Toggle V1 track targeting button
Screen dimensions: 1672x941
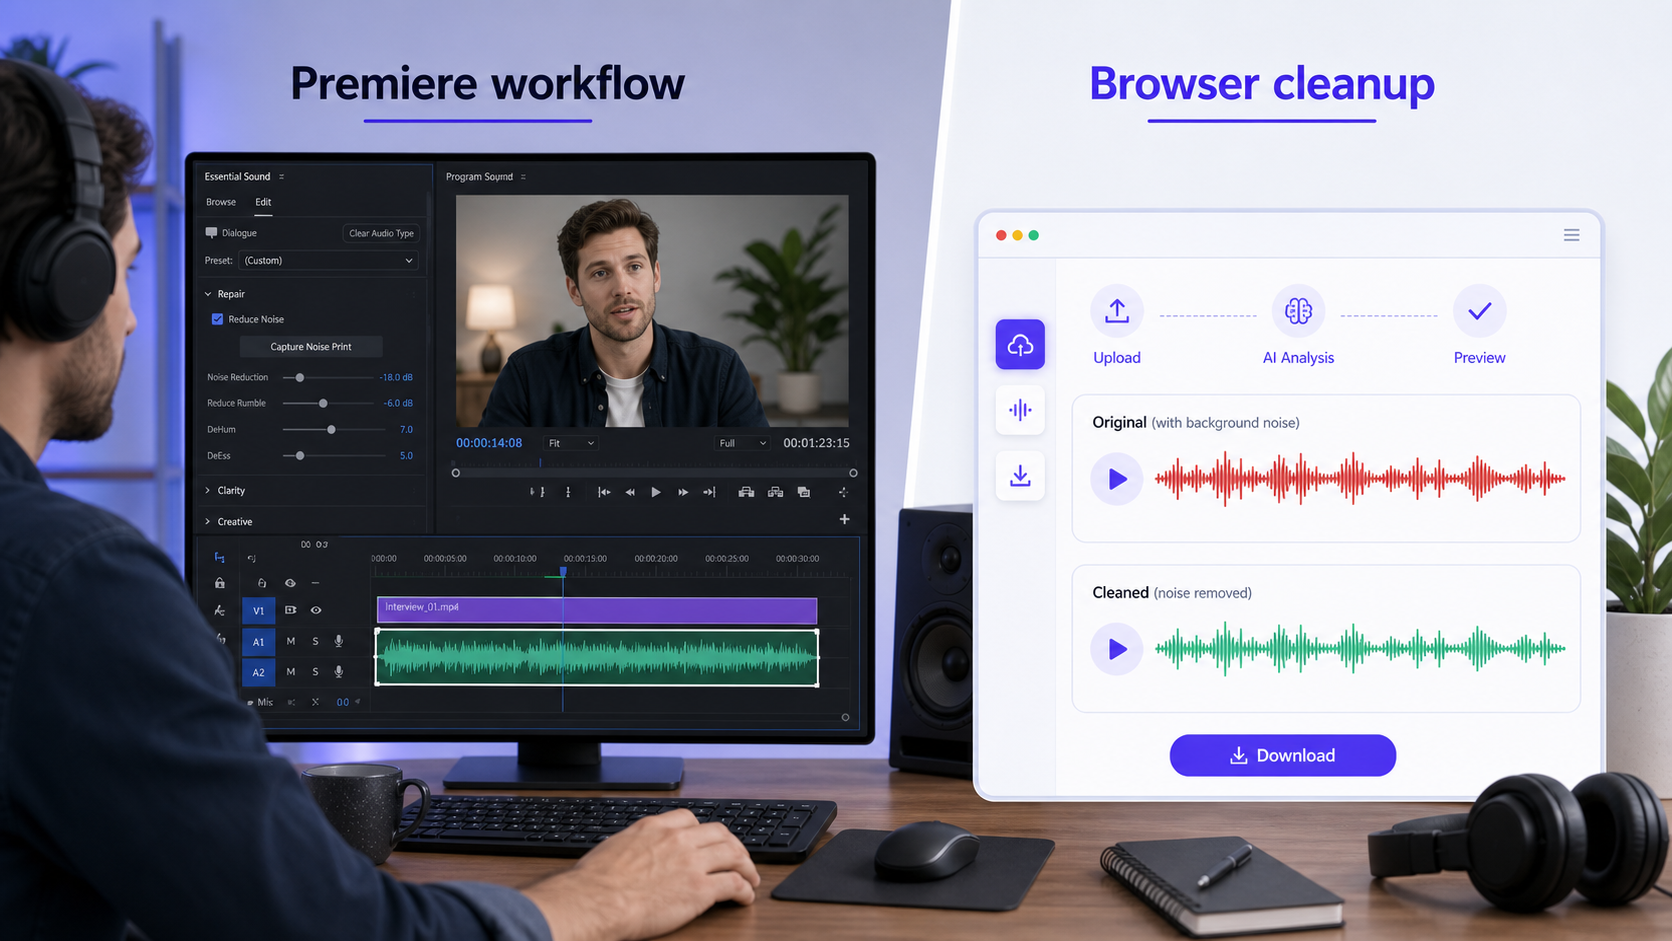coord(258,610)
